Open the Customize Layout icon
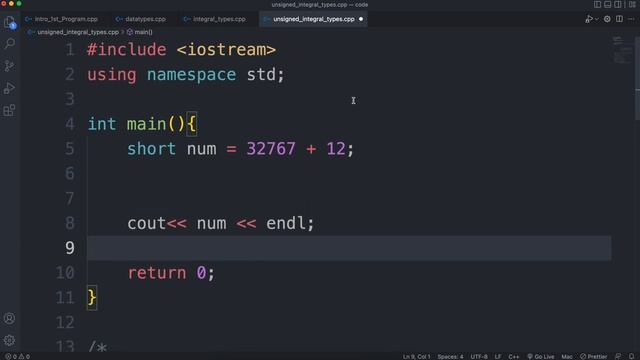This screenshot has height=360, width=640. [632, 4]
